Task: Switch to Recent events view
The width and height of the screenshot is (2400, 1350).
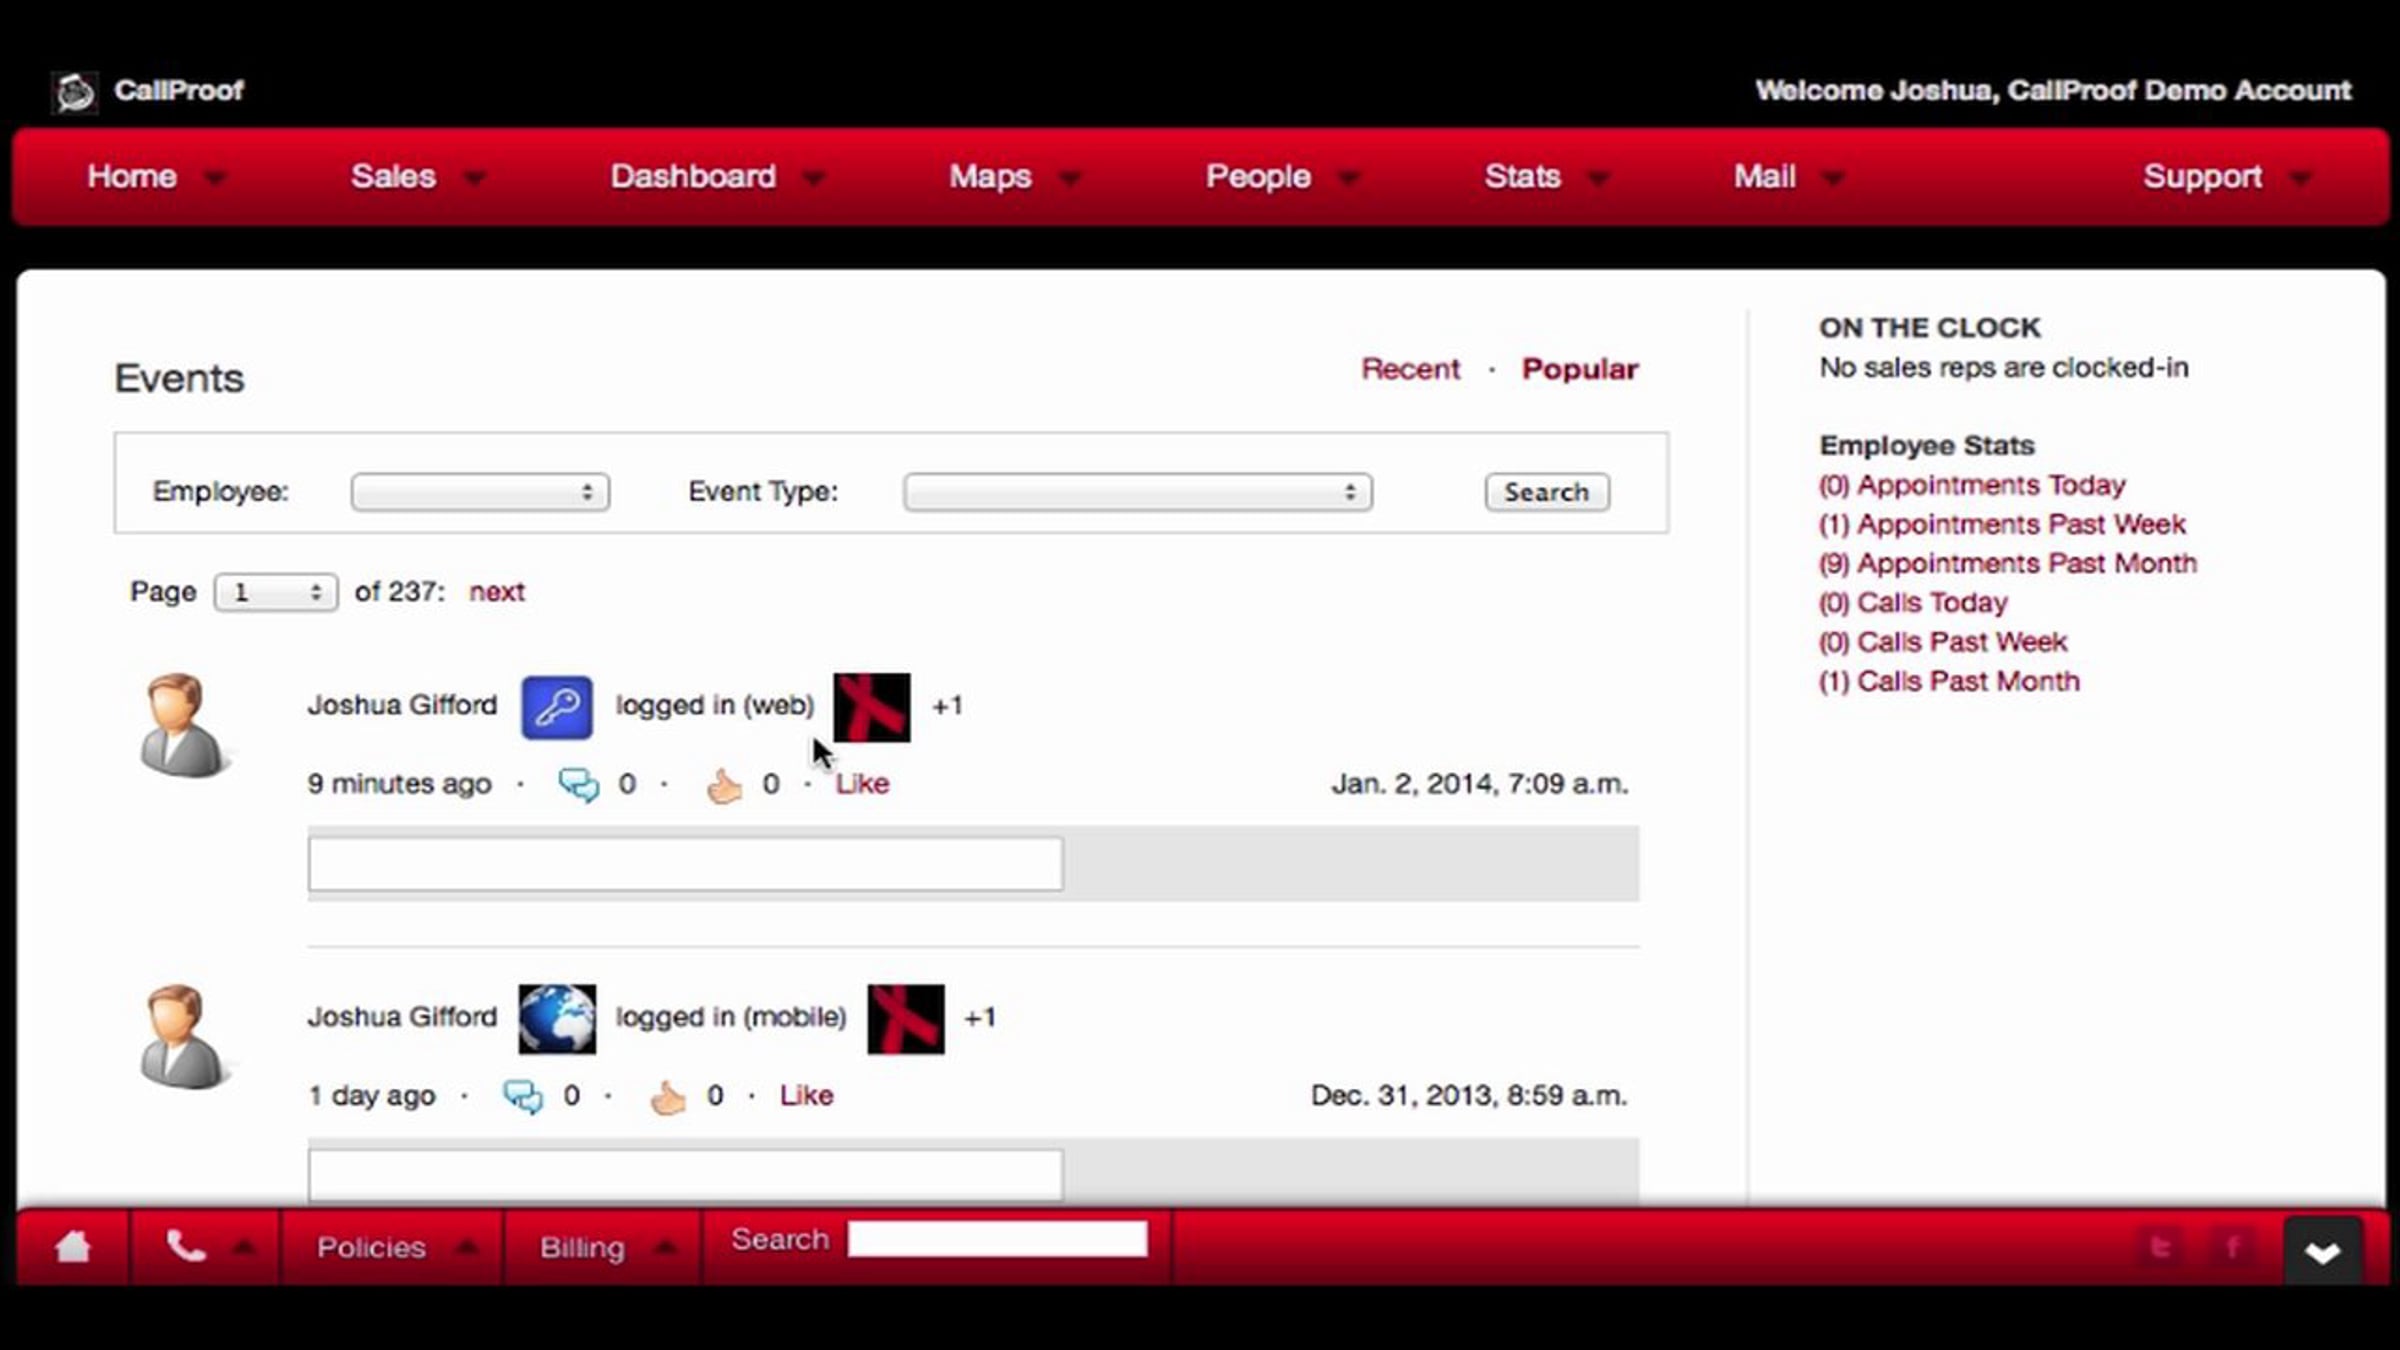Action: tap(1410, 369)
